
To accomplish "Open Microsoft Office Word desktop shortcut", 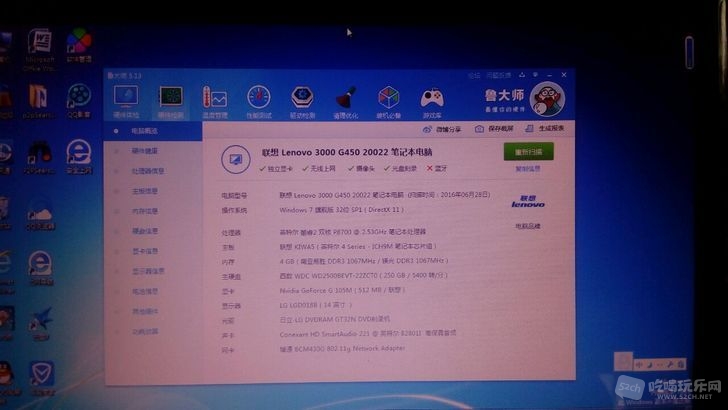I will [x=40, y=50].
